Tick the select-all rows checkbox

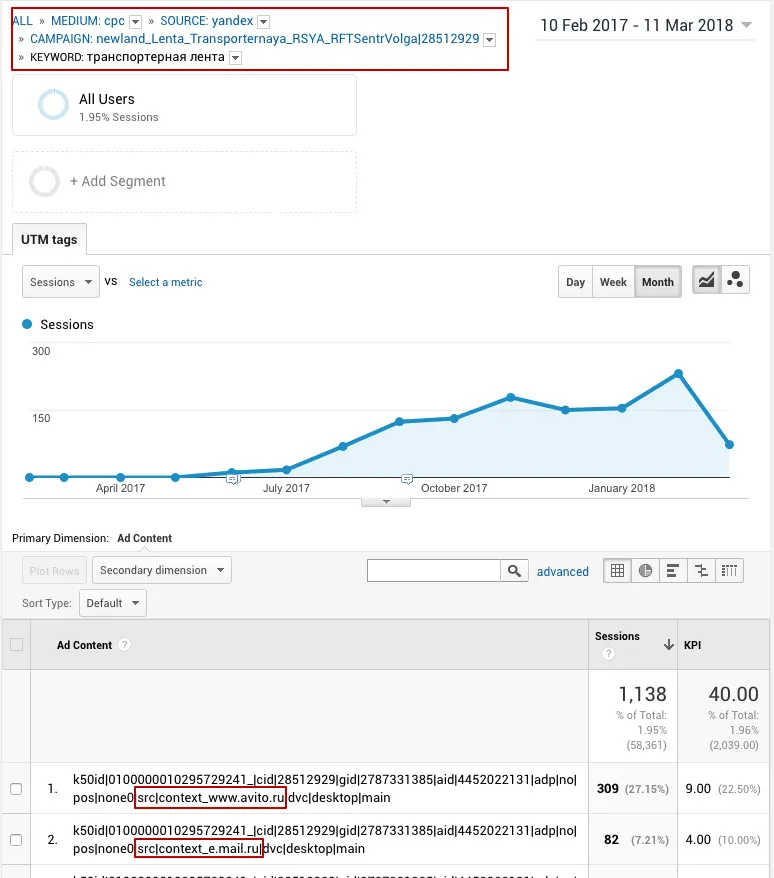[17, 645]
